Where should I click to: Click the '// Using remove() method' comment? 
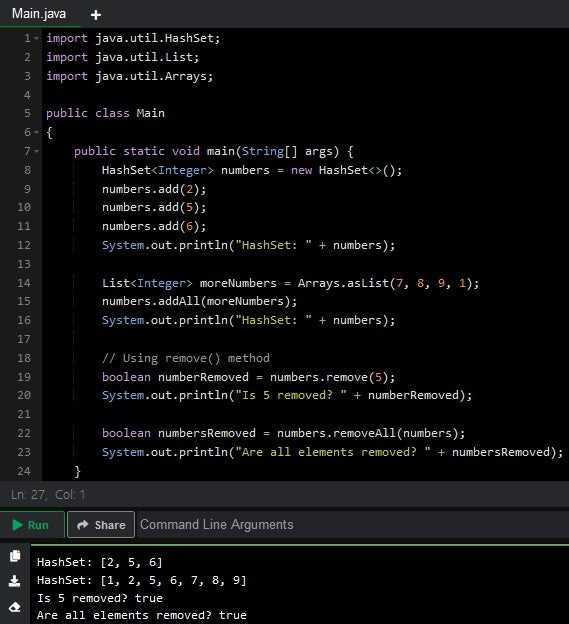[186, 358]
